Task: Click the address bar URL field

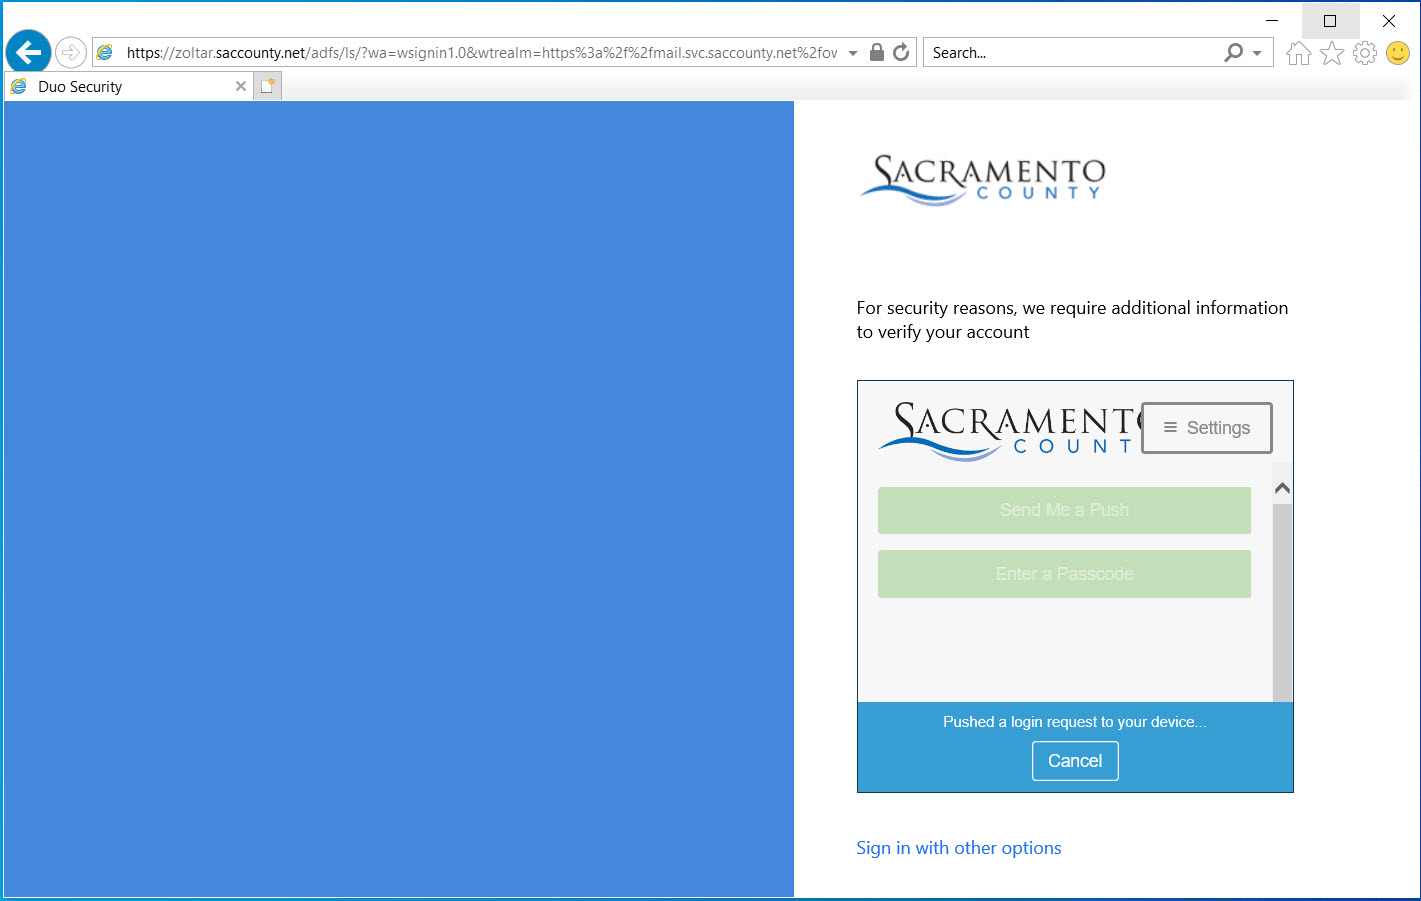Action: coord(482,53)
